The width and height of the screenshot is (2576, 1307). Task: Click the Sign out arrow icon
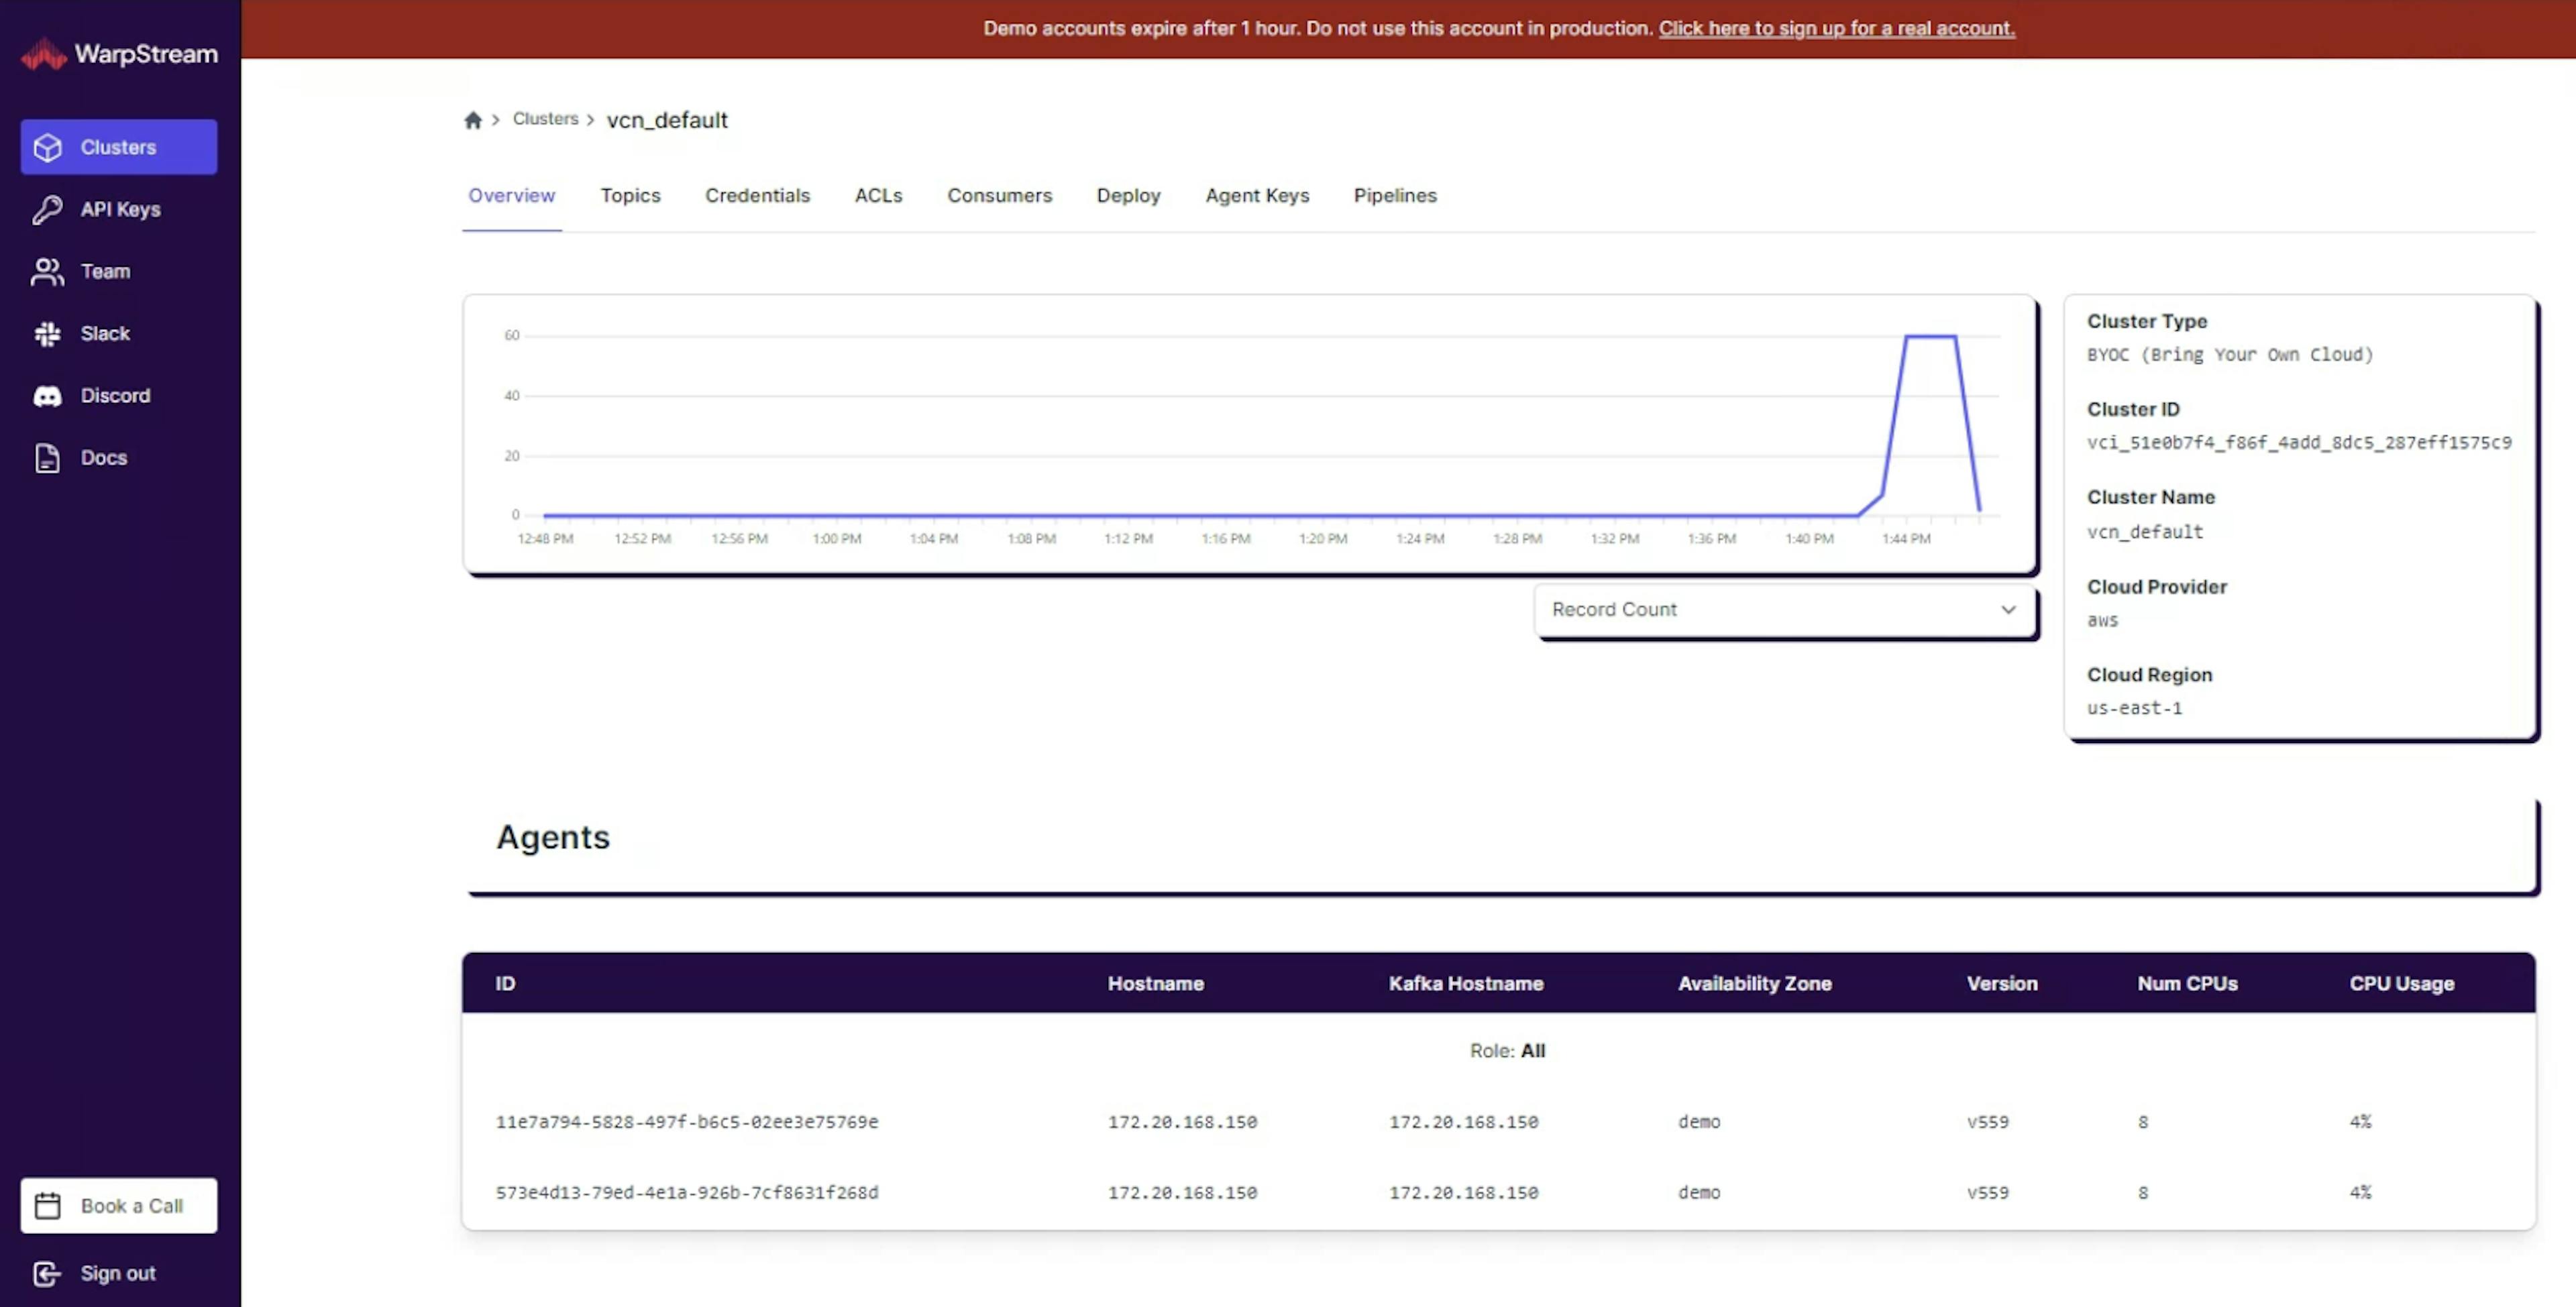pos(47,1273)
